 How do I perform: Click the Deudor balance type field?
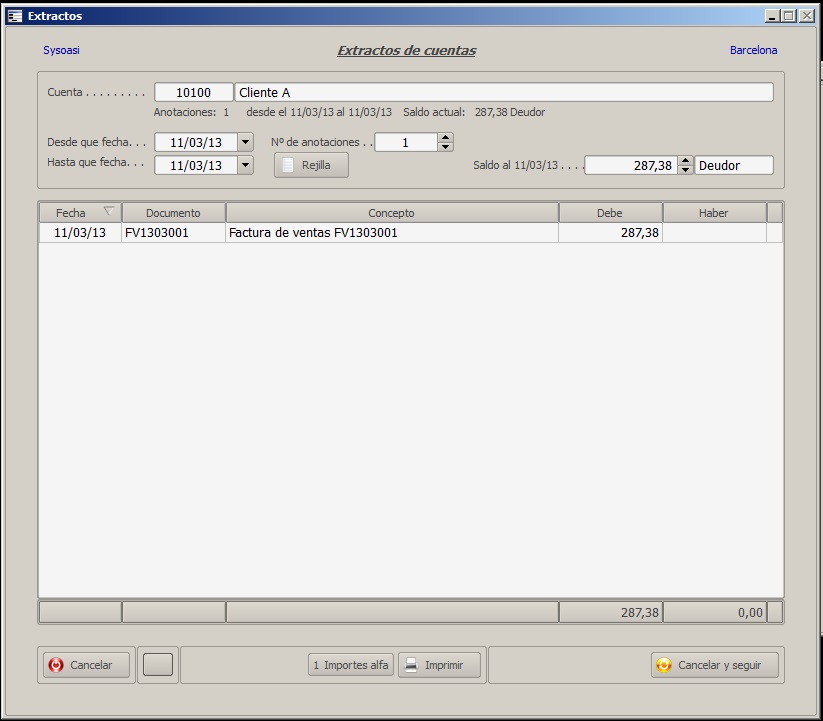[x=734, y=165]
